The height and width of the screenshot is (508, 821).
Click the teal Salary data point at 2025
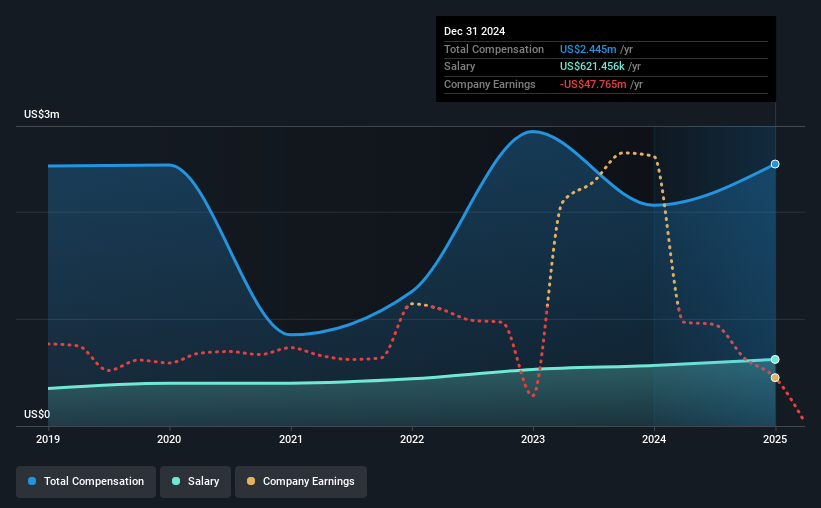(x=775, y=359)
